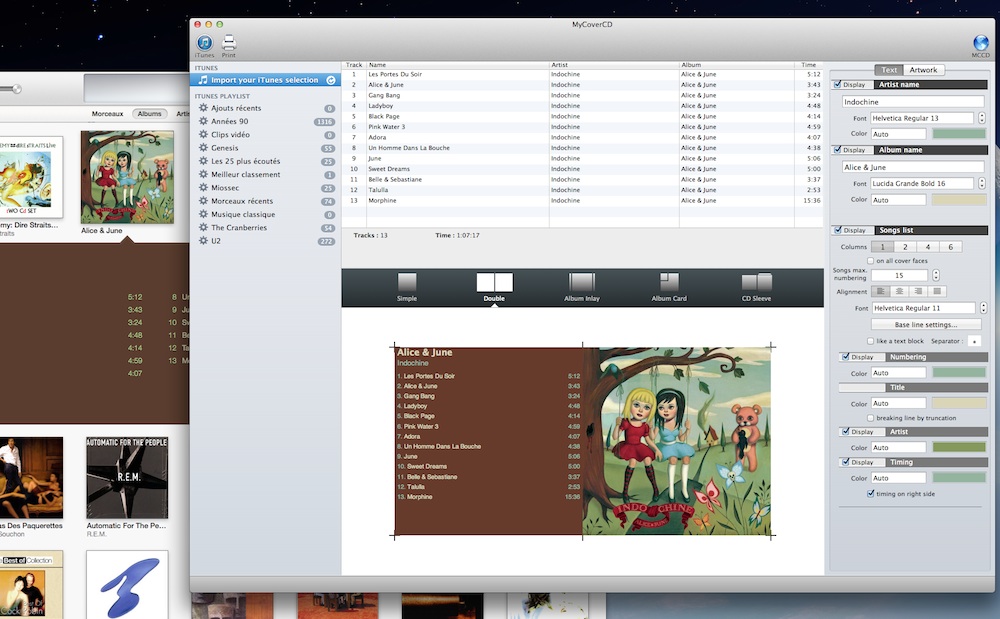Click the music note icon on Import row
Image resolution: width=1000 pixels, height=619 pixels.
click(203, 80)
